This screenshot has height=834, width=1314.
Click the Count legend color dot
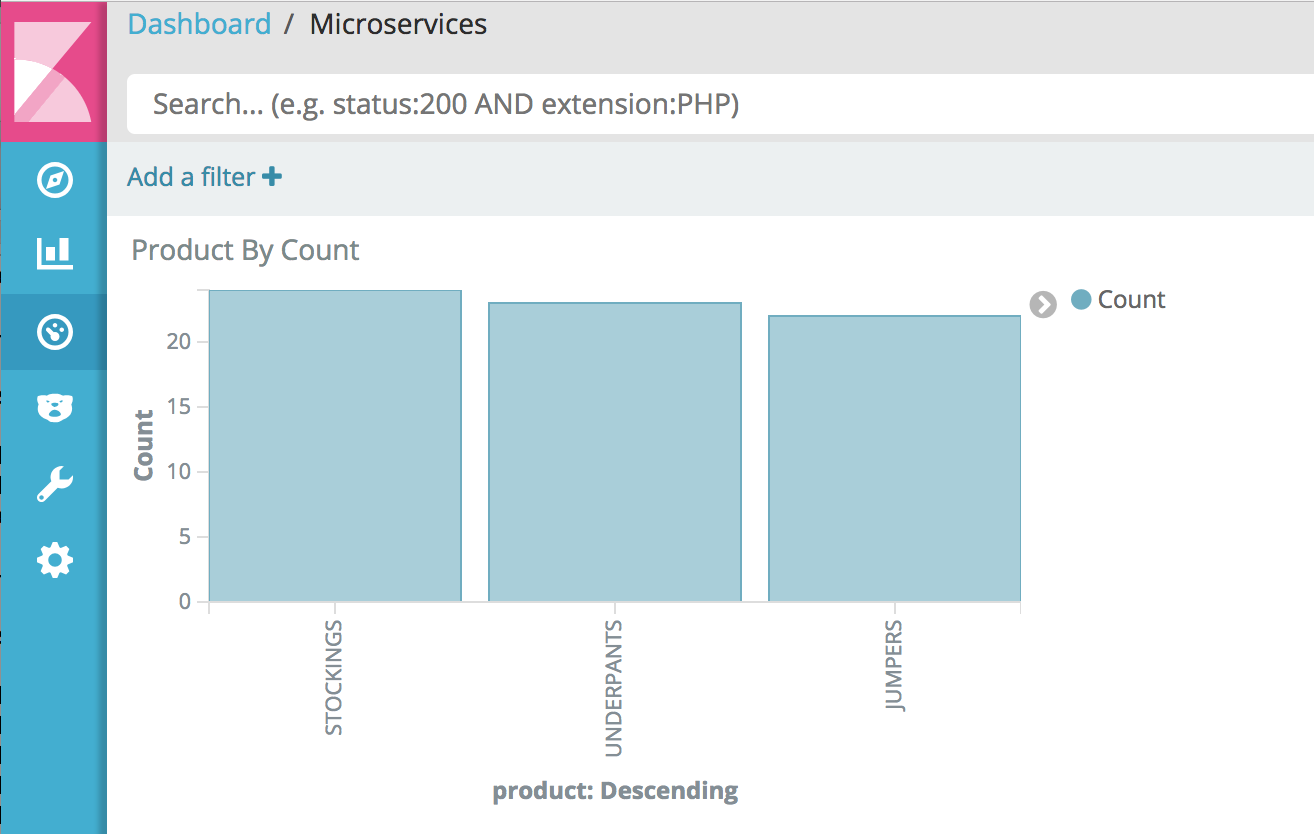tap(1080, 299)
